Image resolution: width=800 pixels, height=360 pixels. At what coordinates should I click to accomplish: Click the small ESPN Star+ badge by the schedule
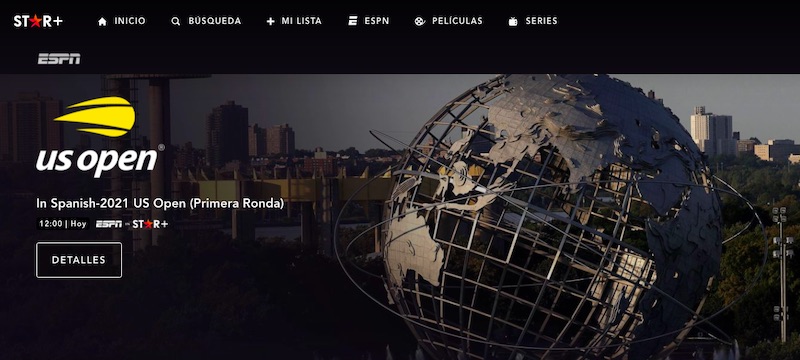click(132, 224)
